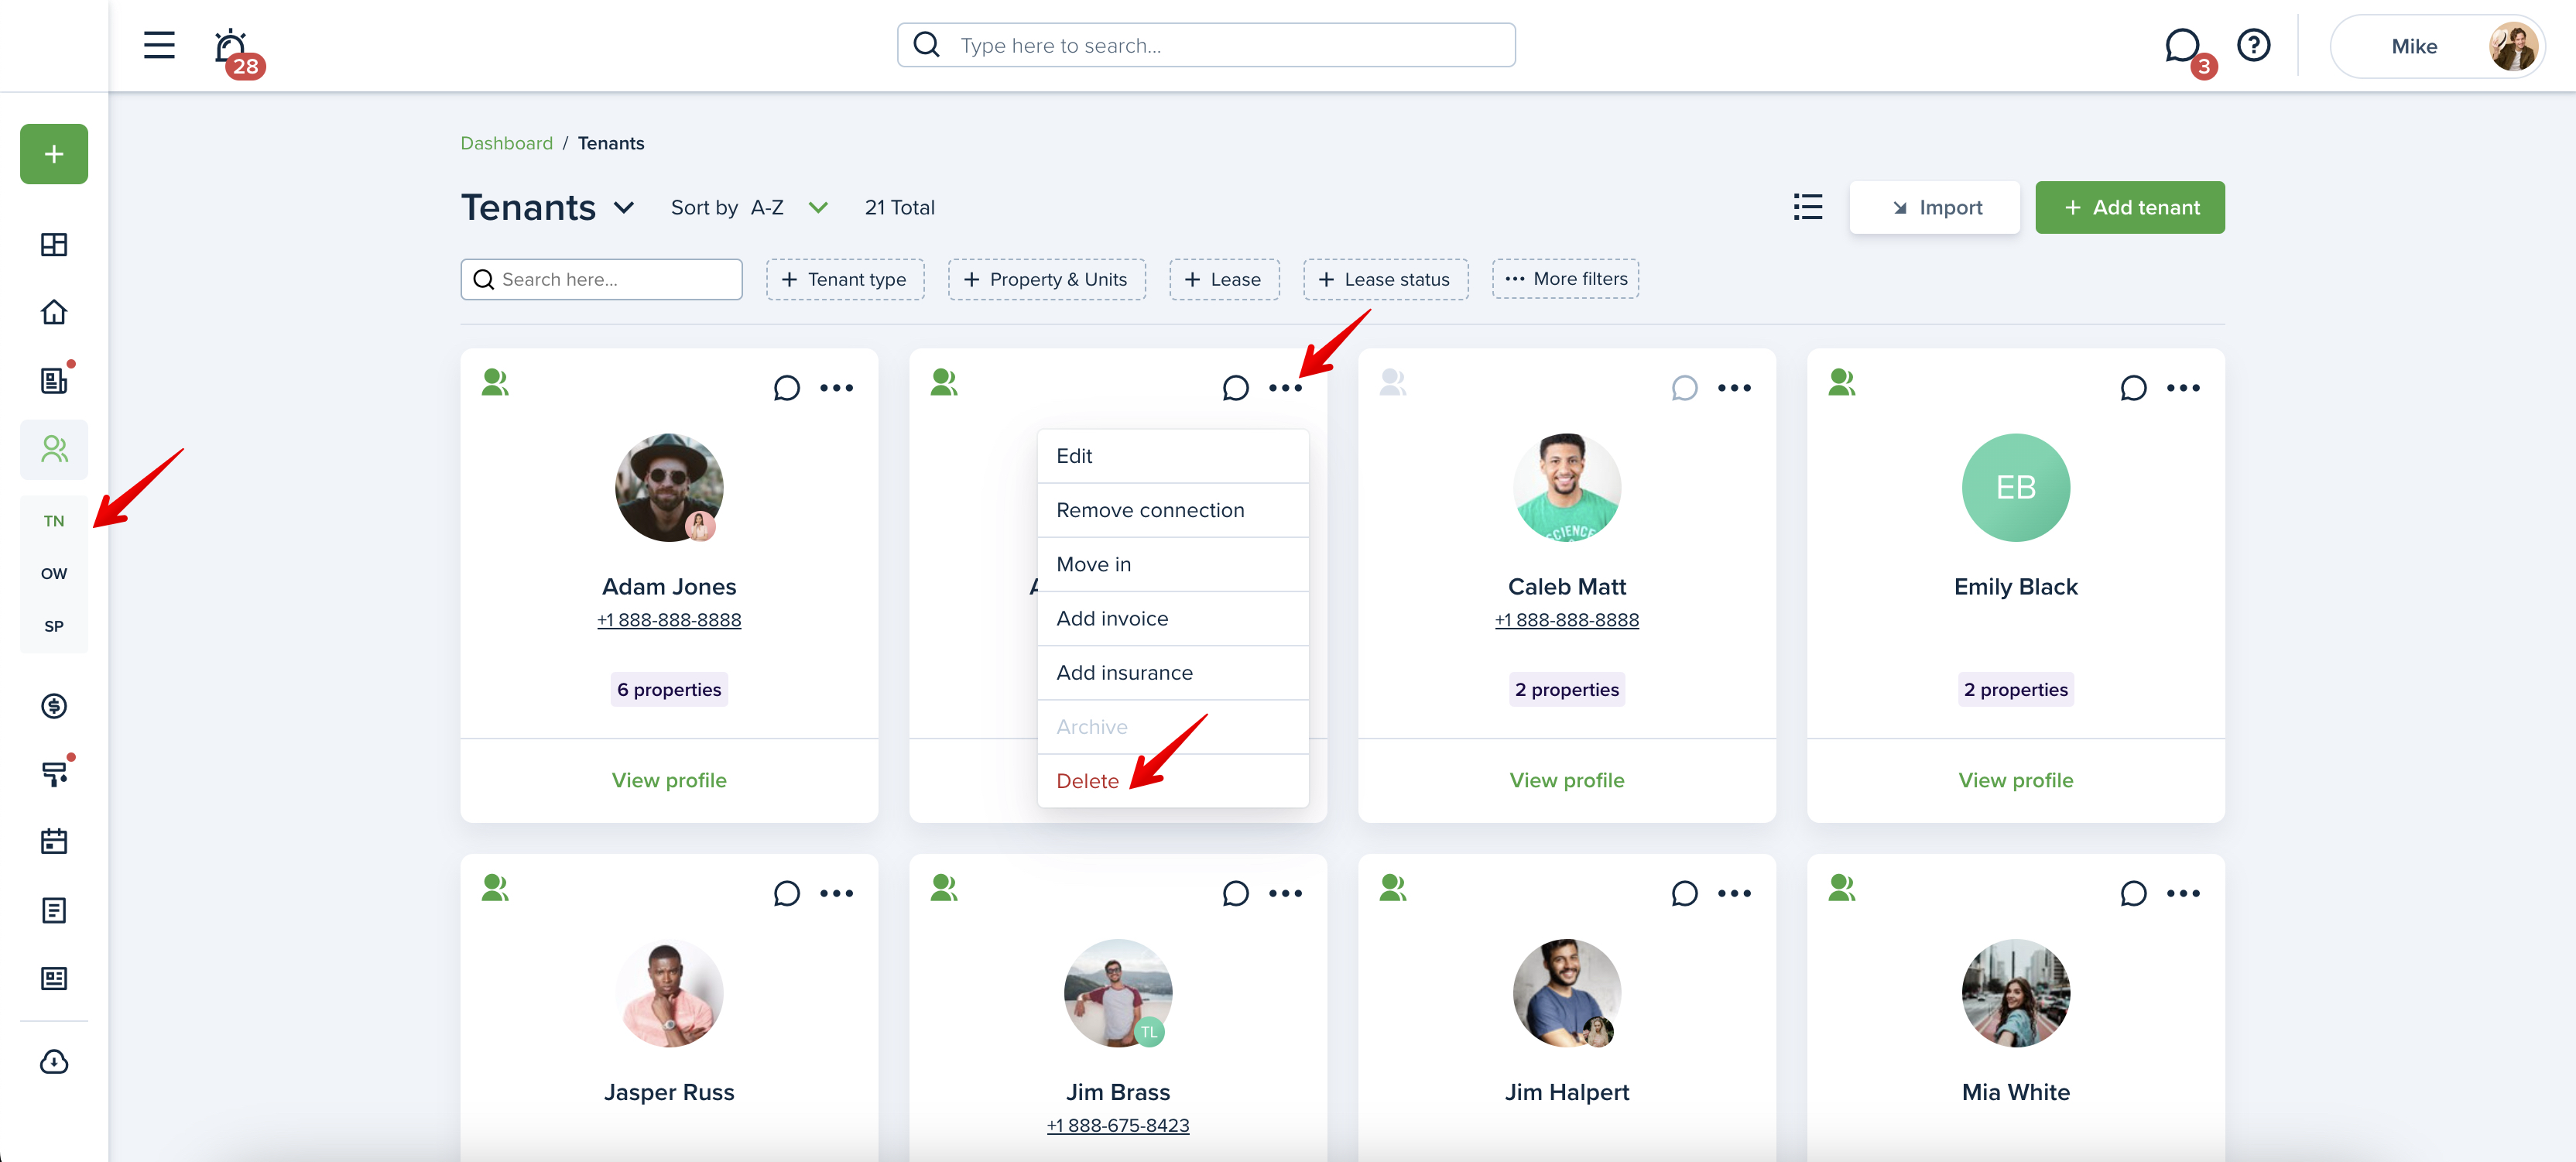The image size is (2576, 1162).
Task: Open the Lease status filter
Action: click(1385, 279)
